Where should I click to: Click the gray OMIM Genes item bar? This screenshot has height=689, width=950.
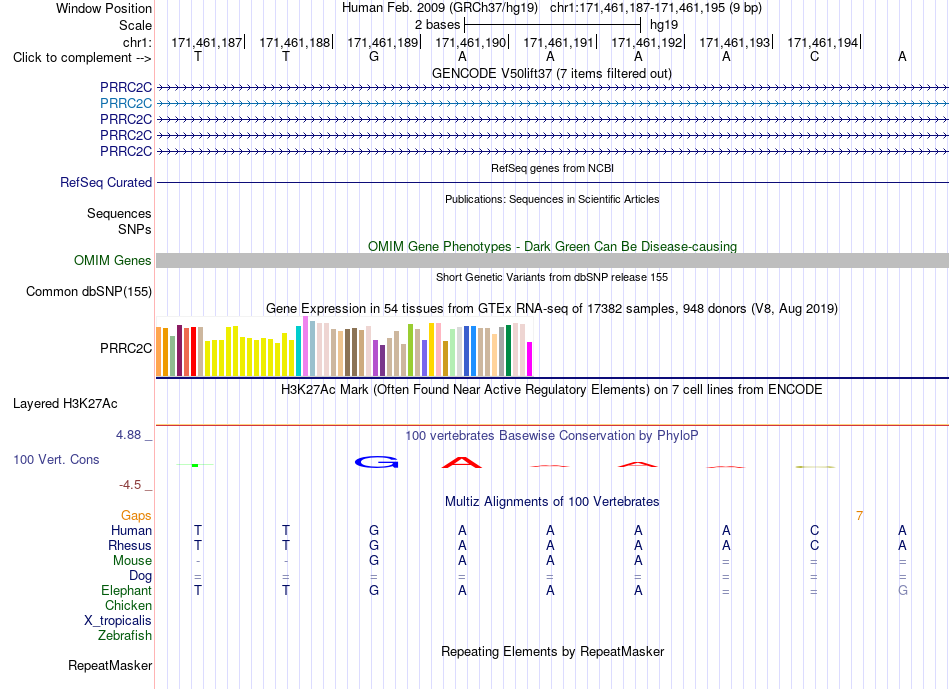coord(553,261)
